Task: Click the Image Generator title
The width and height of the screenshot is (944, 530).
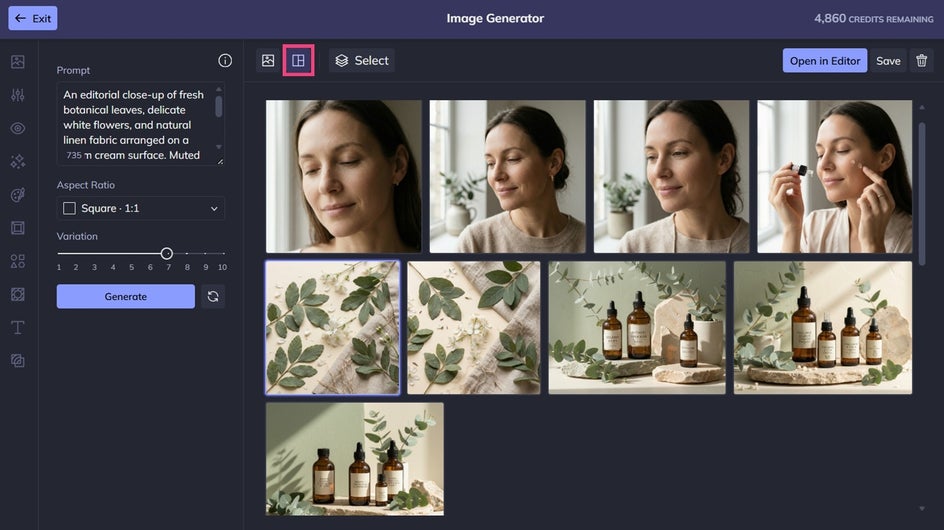Action: pyautogui.click(x=495, y=19)
